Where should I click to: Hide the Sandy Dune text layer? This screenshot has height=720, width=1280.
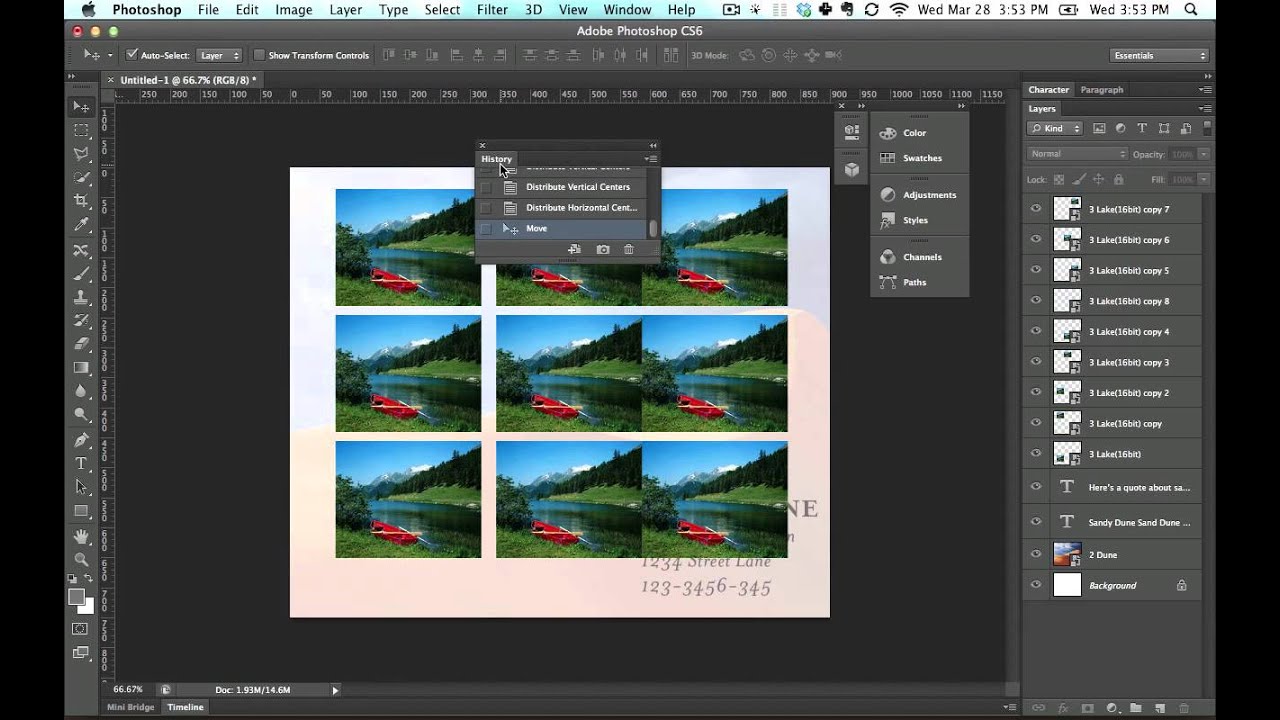click(x=1036, y=522)
